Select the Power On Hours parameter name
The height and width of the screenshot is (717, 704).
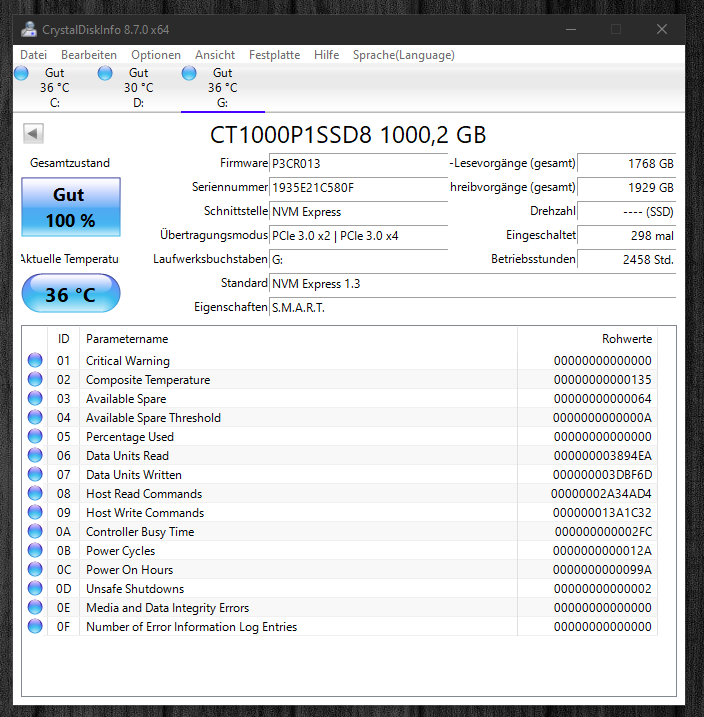coord(129,570)
